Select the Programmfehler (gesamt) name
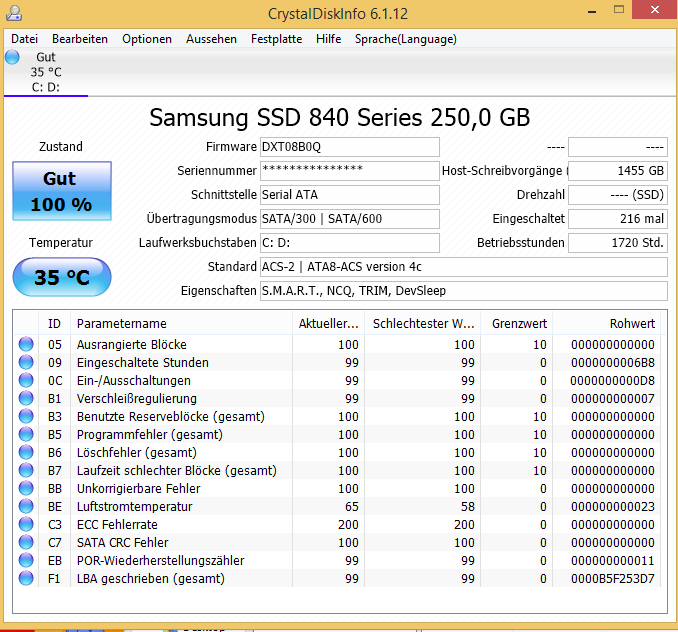The width and height of the screenshot is (678, 632). click(x=150, y=435)
